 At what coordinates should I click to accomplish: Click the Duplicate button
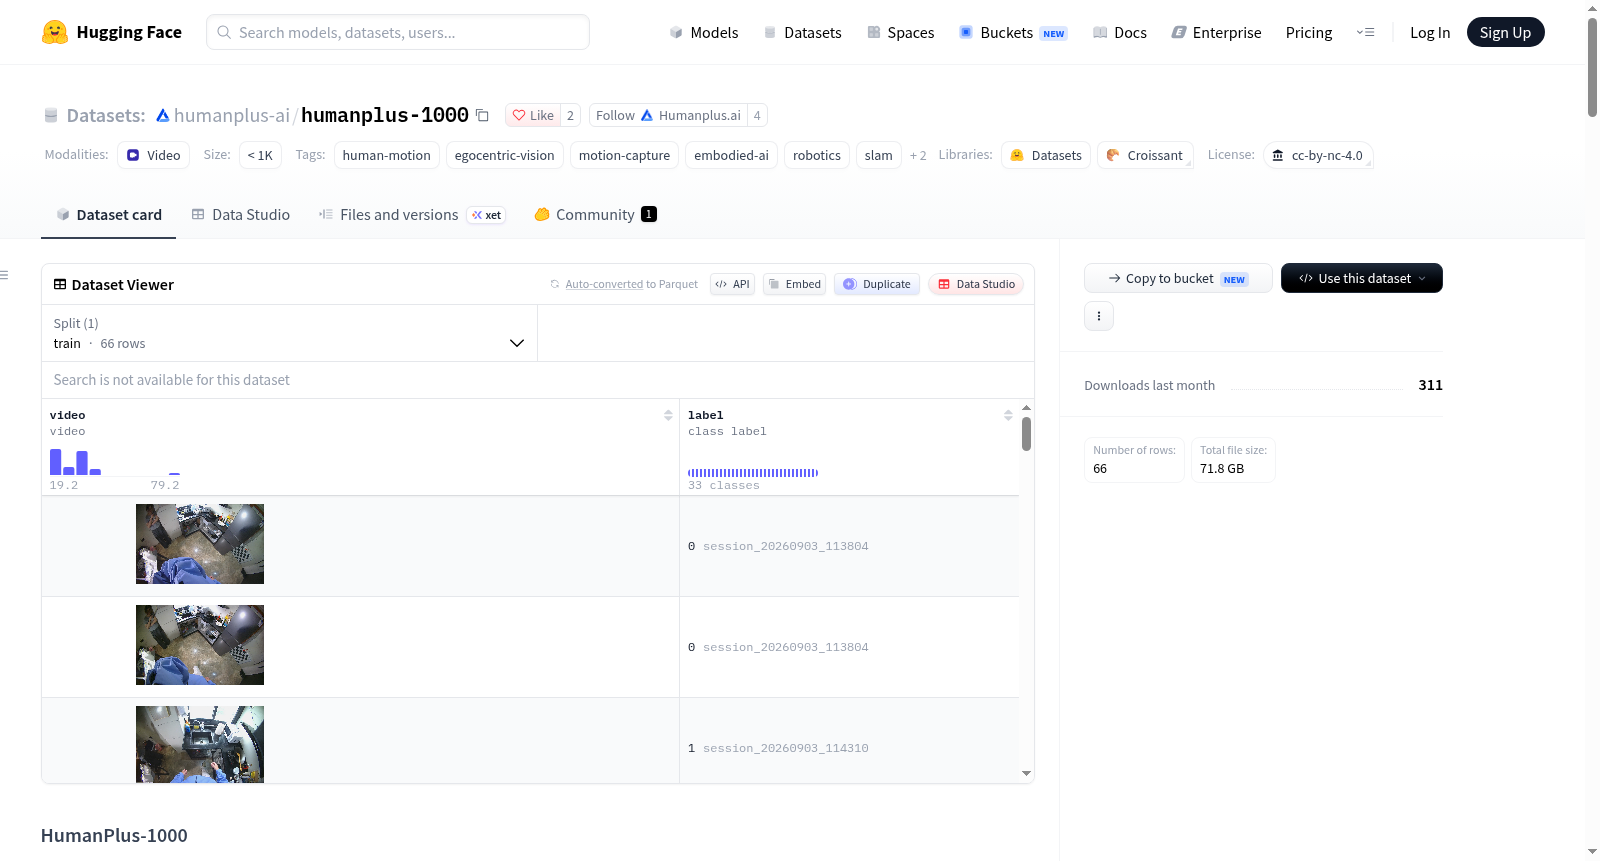coord(877,284)
